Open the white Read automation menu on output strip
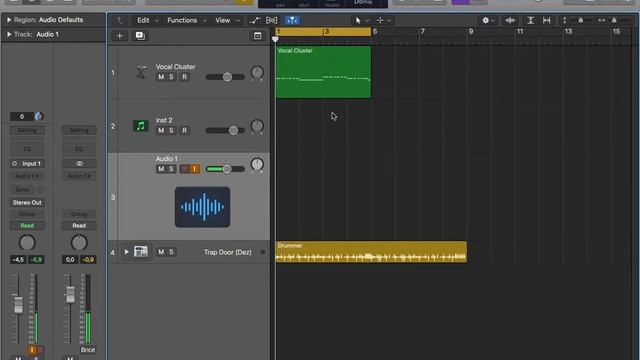The image size is (640, 360). click(x=79, y=226)
